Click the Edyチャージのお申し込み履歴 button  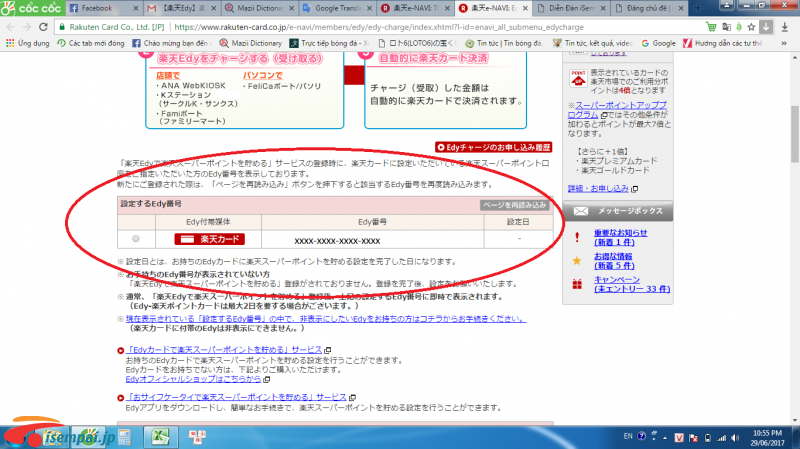click(x=493, y=147)
